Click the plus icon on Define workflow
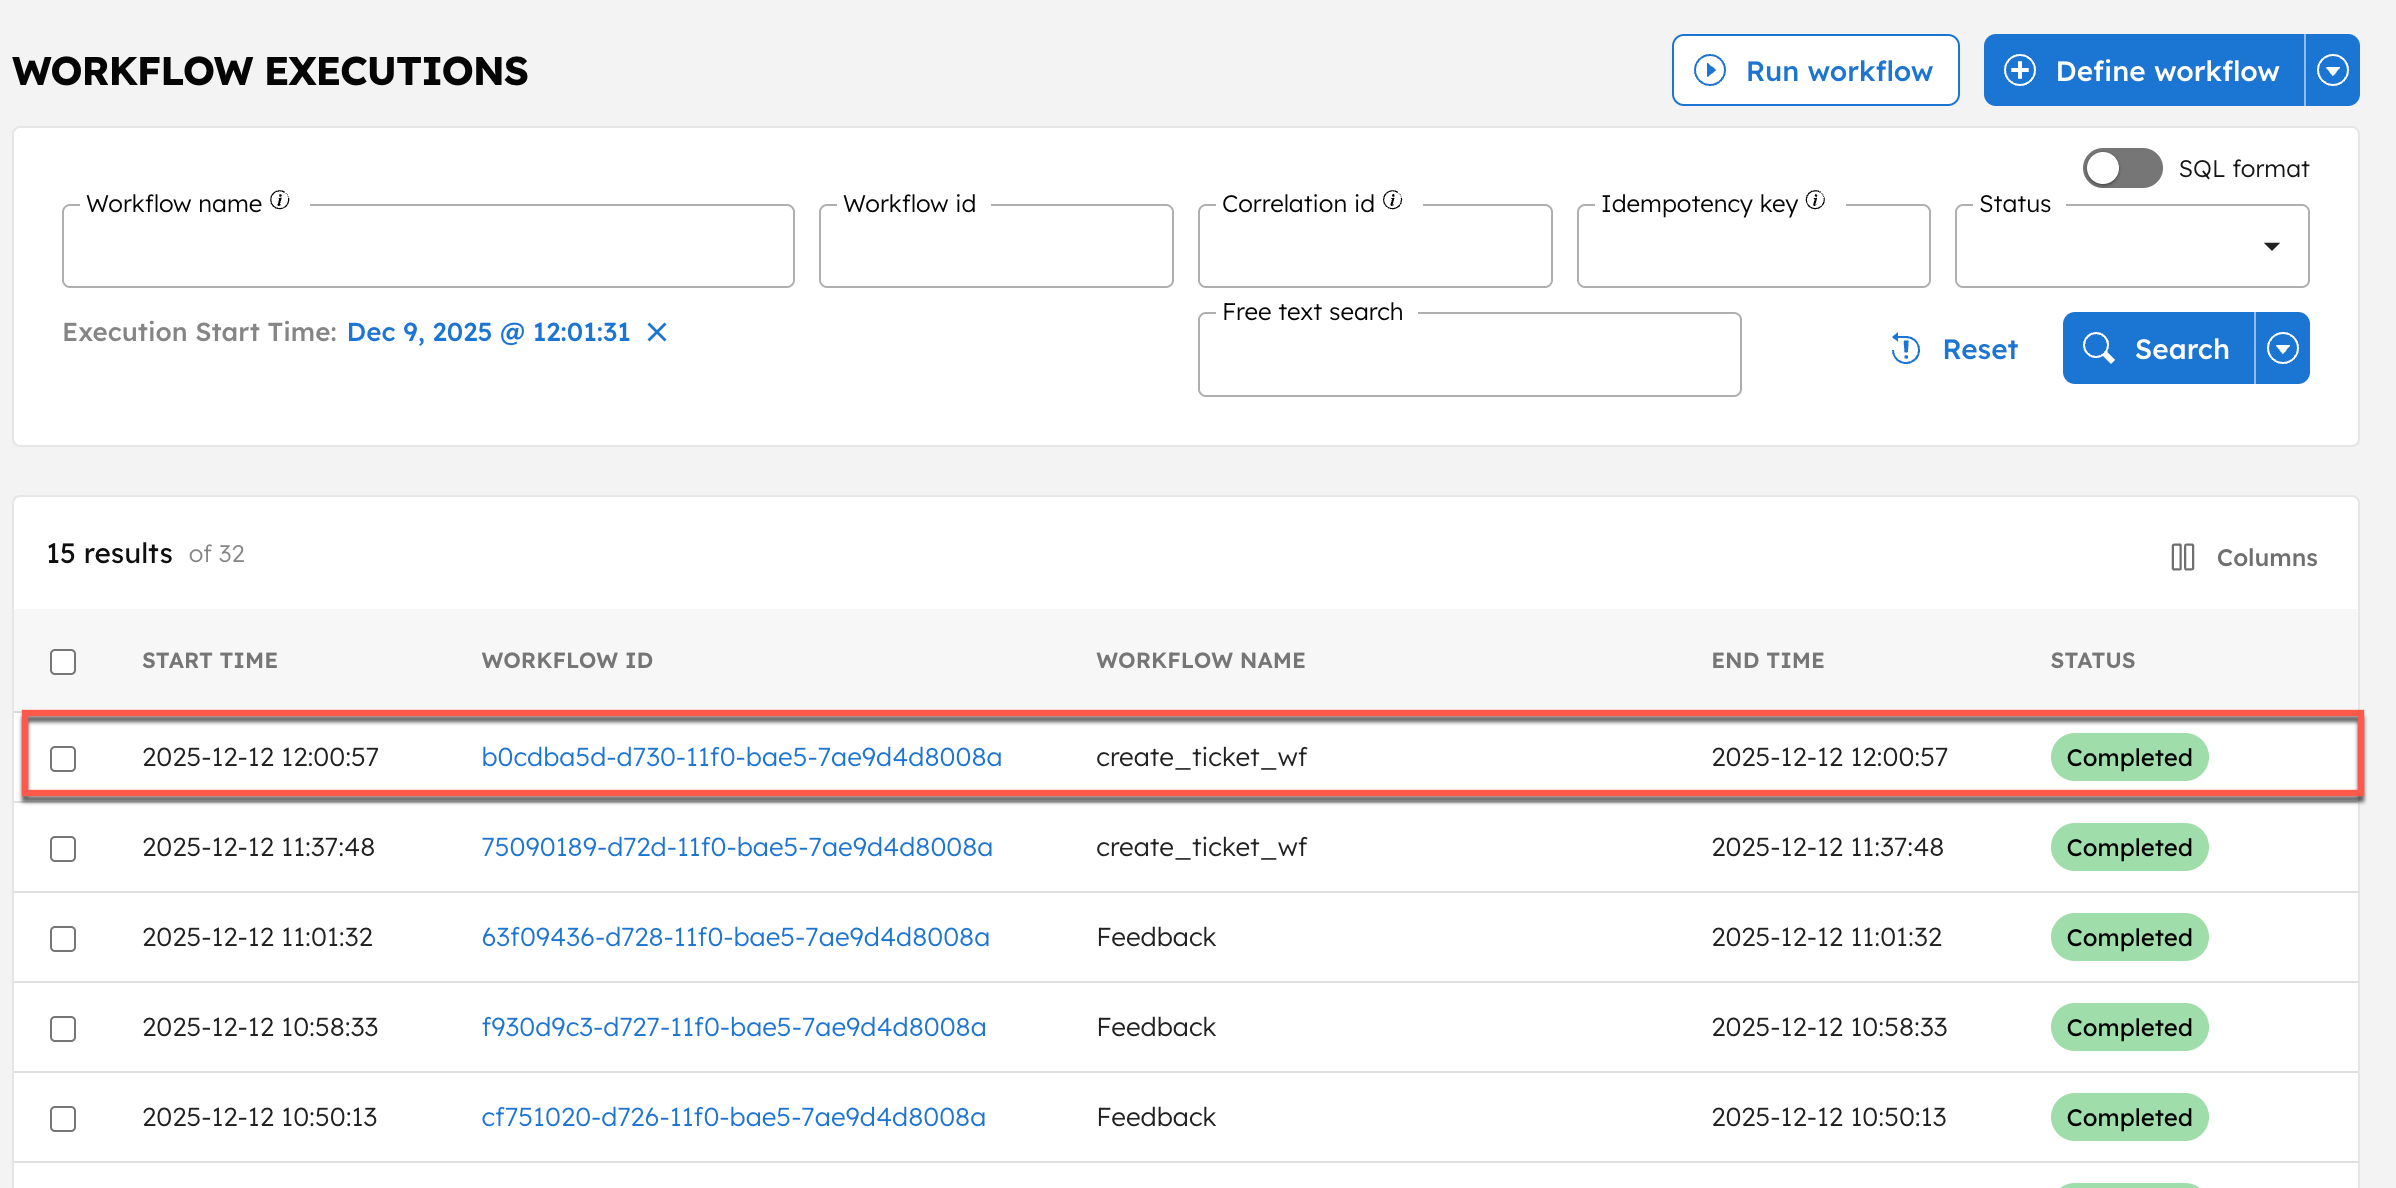2396x1188 pixels. pos(2022,70)
